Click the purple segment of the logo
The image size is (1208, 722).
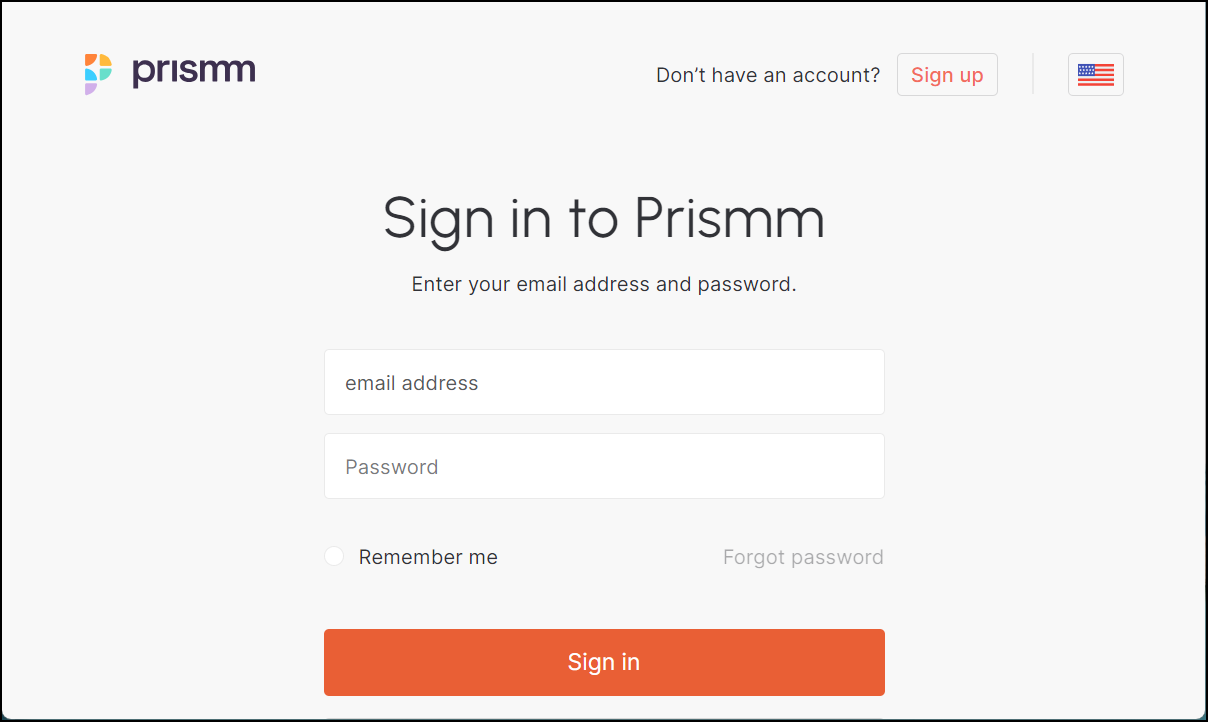coord(90,88)
